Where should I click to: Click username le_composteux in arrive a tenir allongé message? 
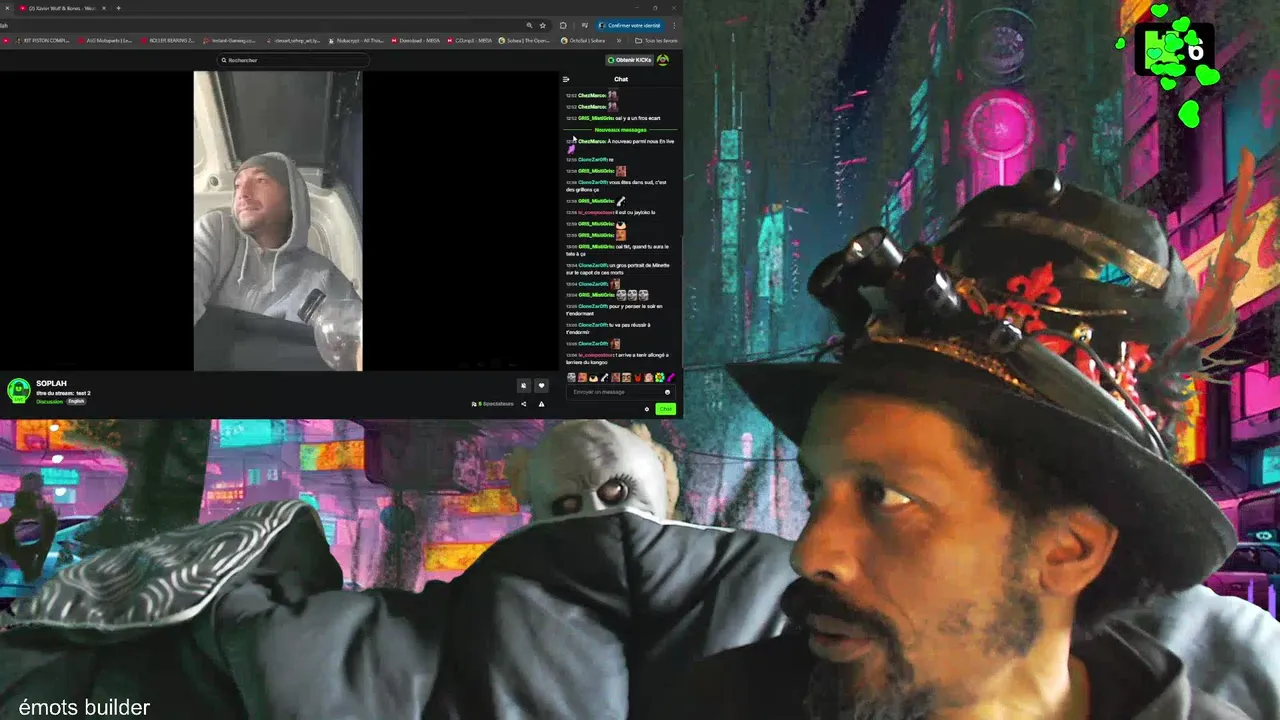point(596,354)
